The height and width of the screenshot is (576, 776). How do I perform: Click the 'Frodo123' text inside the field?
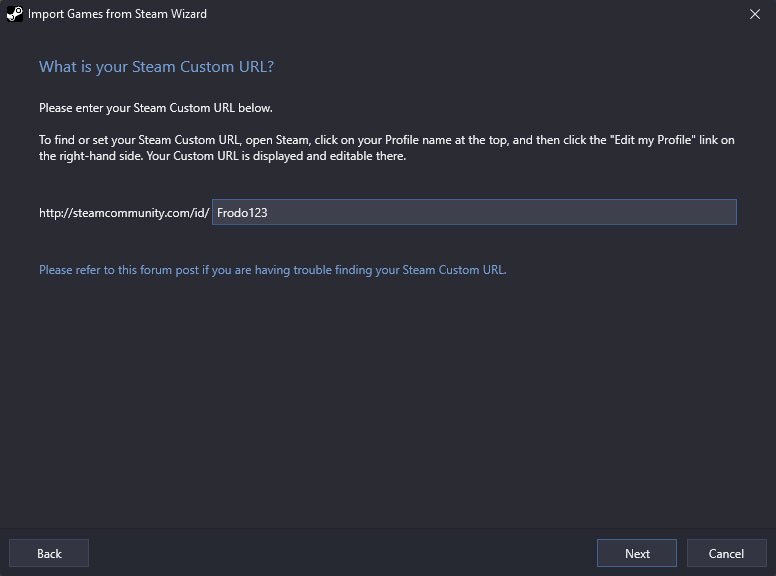(242, 213)
